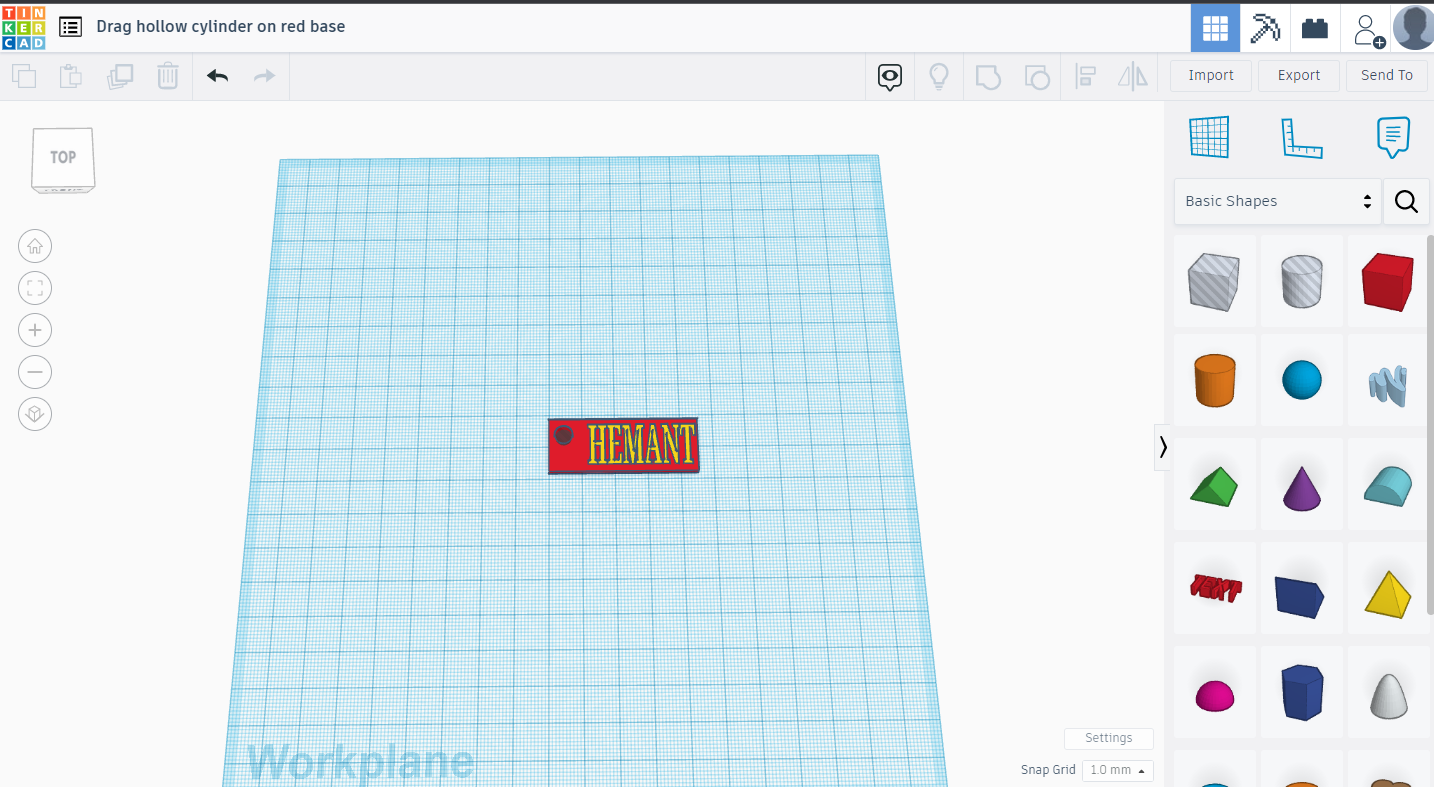Click the Export button
This screenshot has height=787, width=1434.
1299,76
